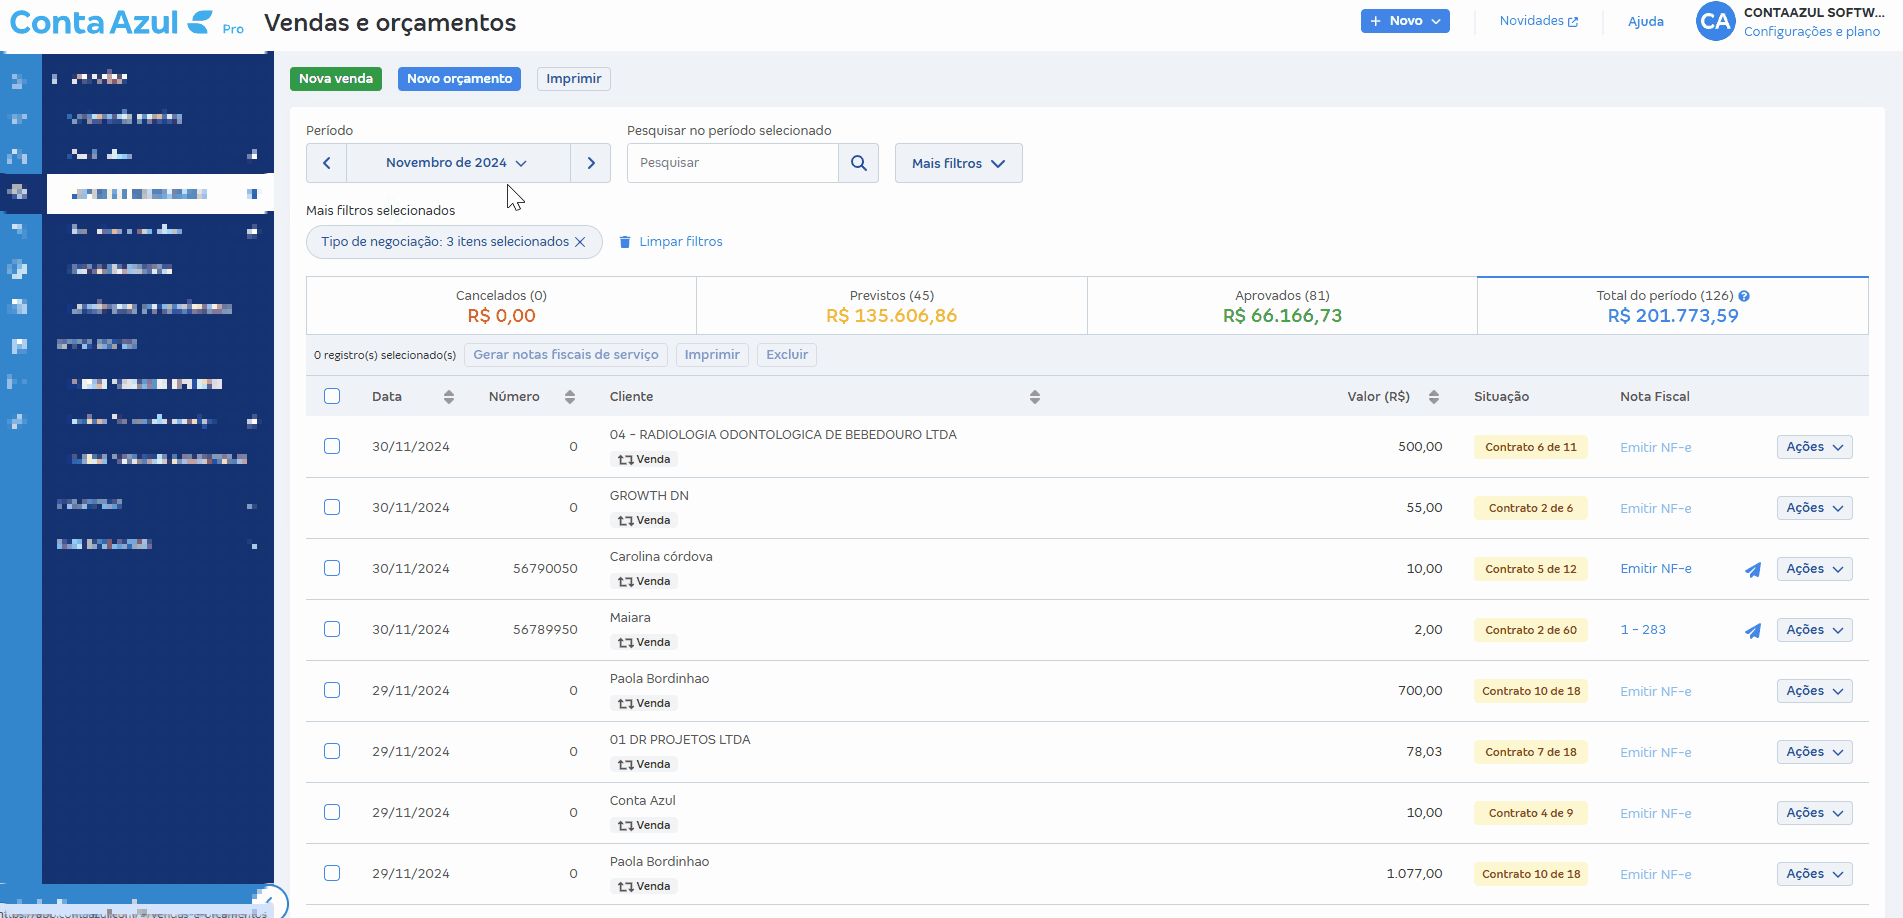The height and width of the screenshot is (918, 1903).
Task: Click the green Nova venda button
Action: pyautogui.click(x=336, y=79)
